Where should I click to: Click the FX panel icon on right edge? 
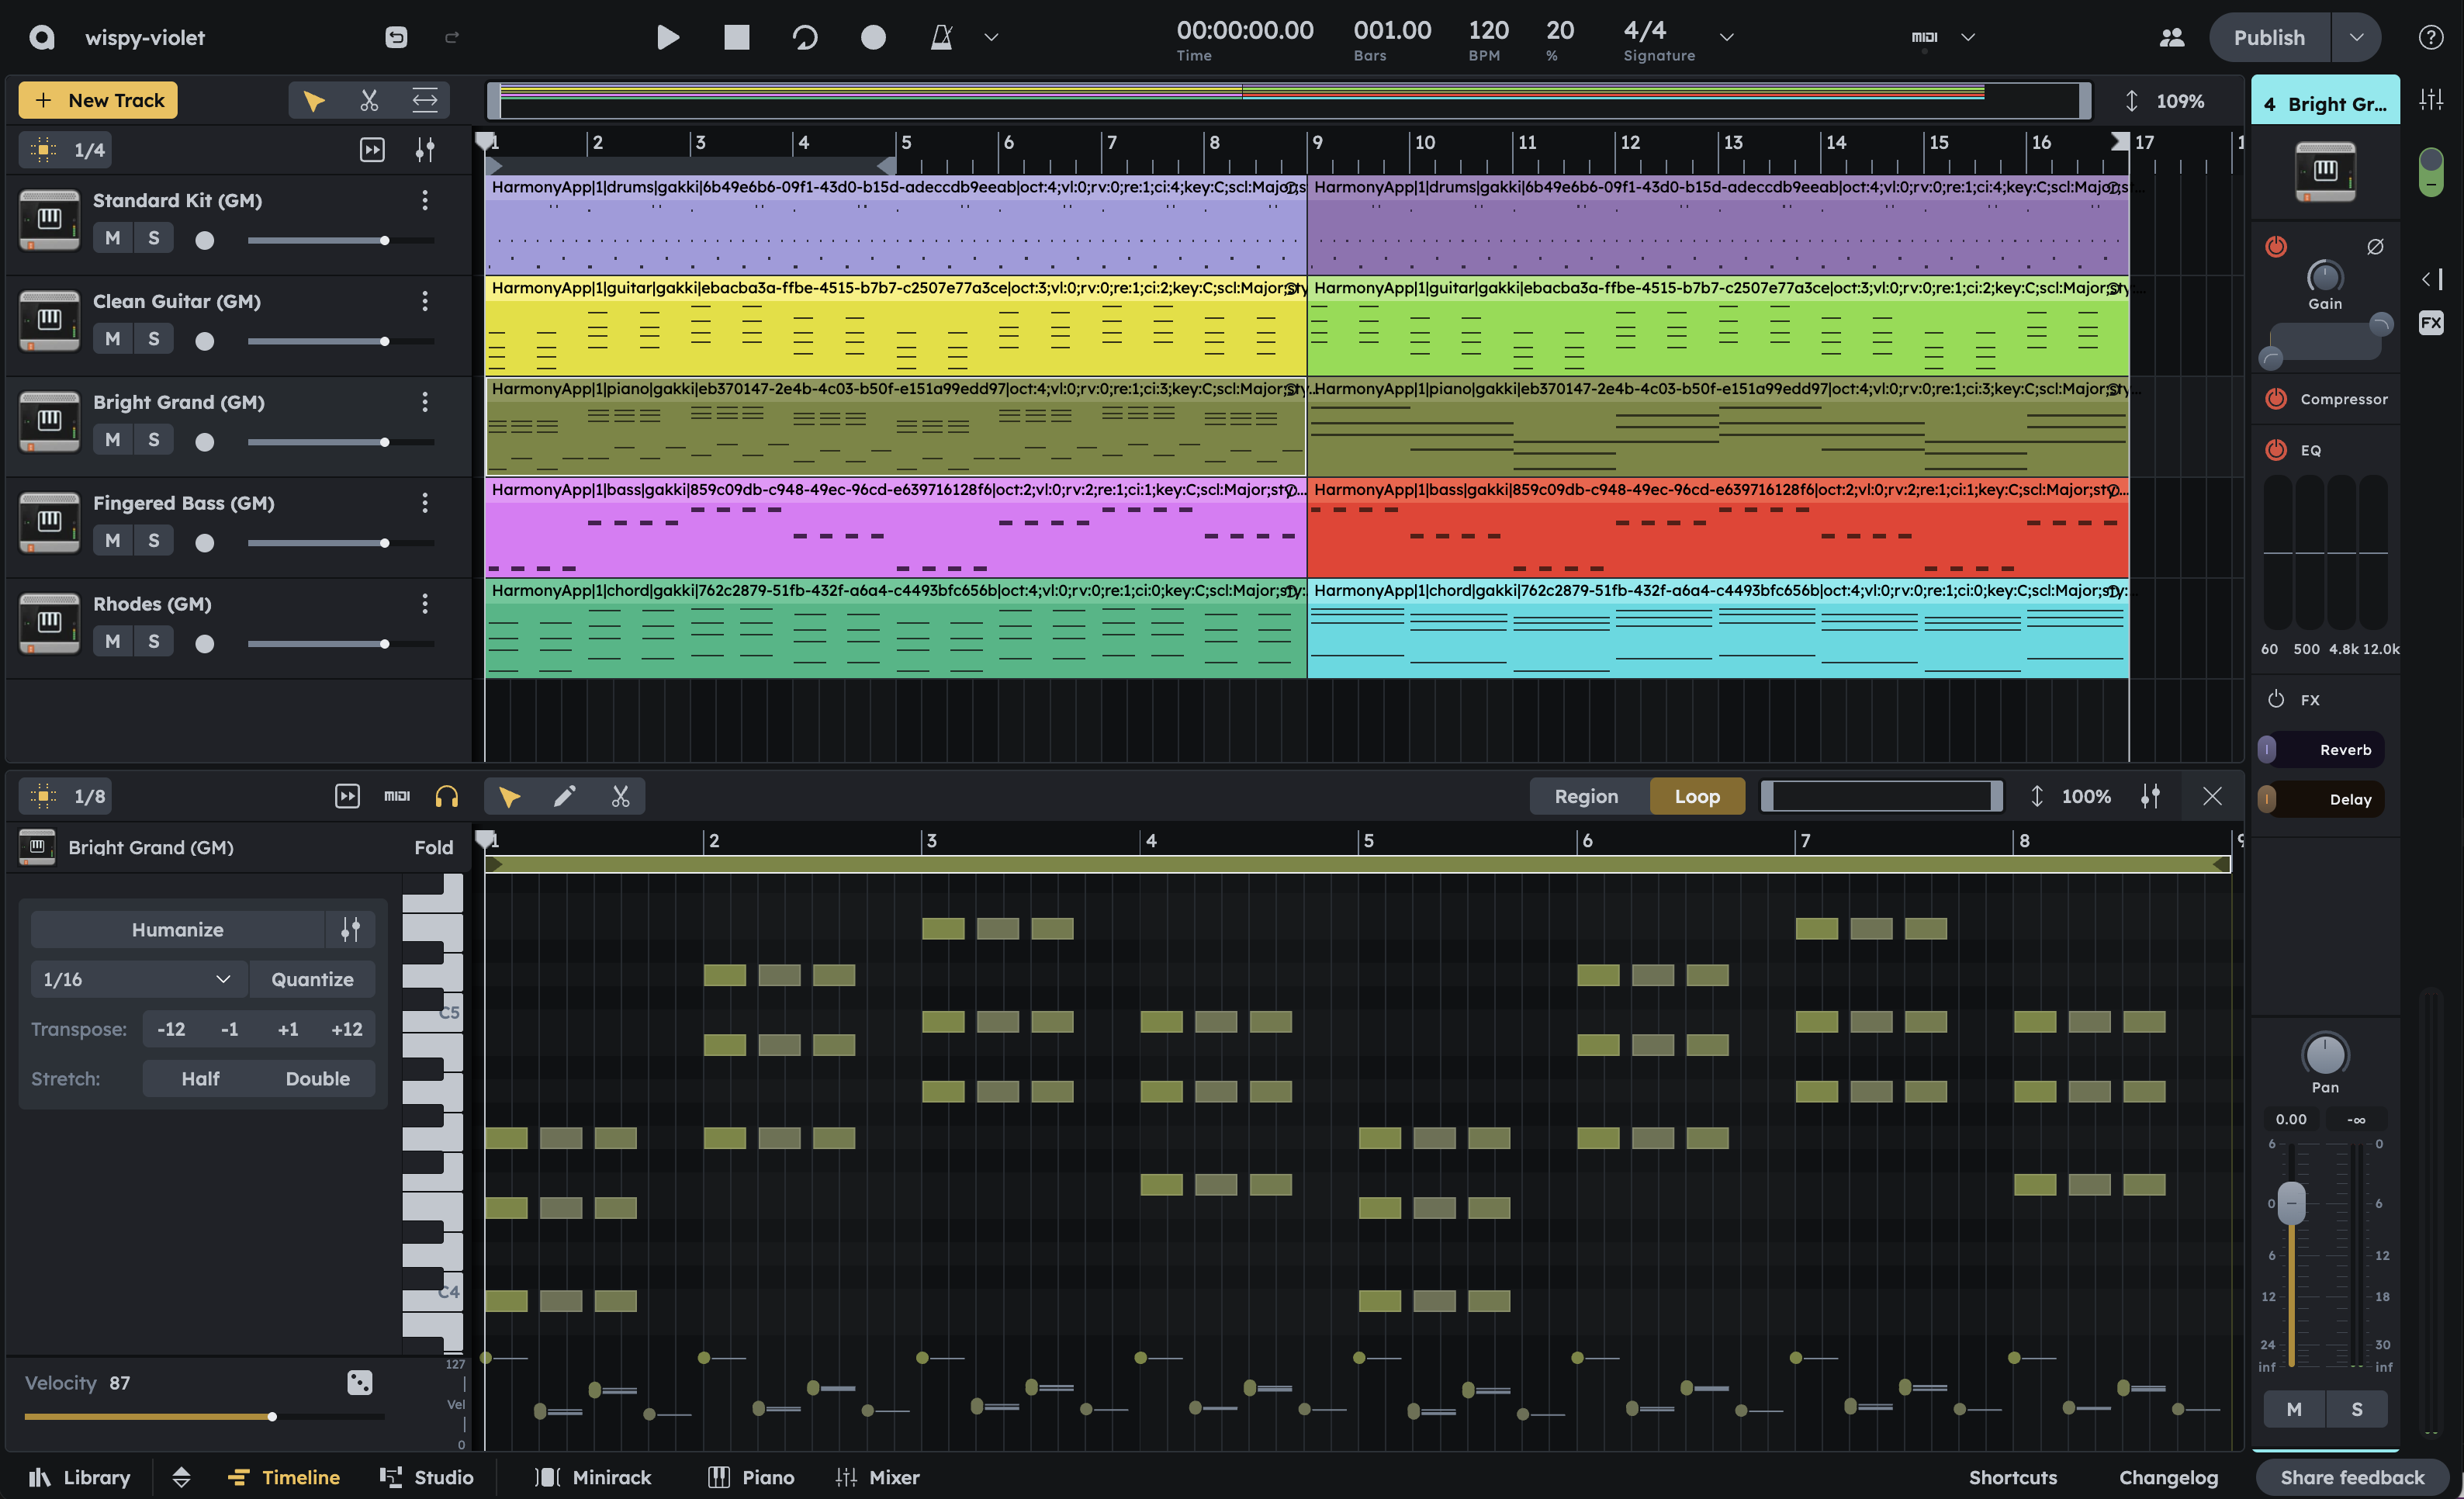click(2431, 323)
